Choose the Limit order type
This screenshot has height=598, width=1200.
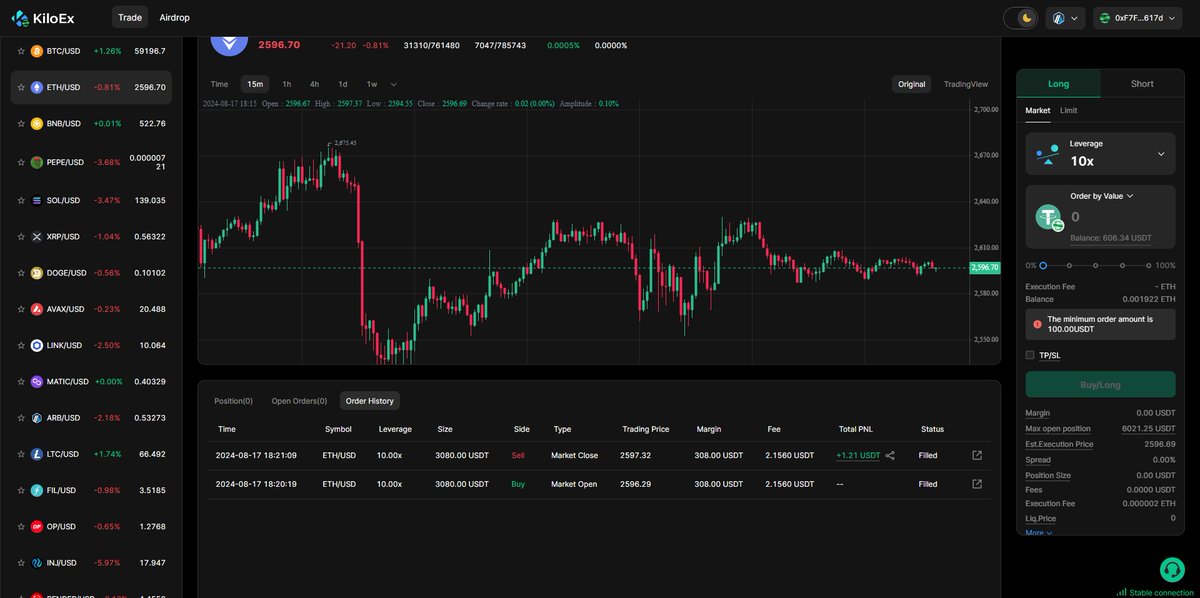coord(1069,110)
